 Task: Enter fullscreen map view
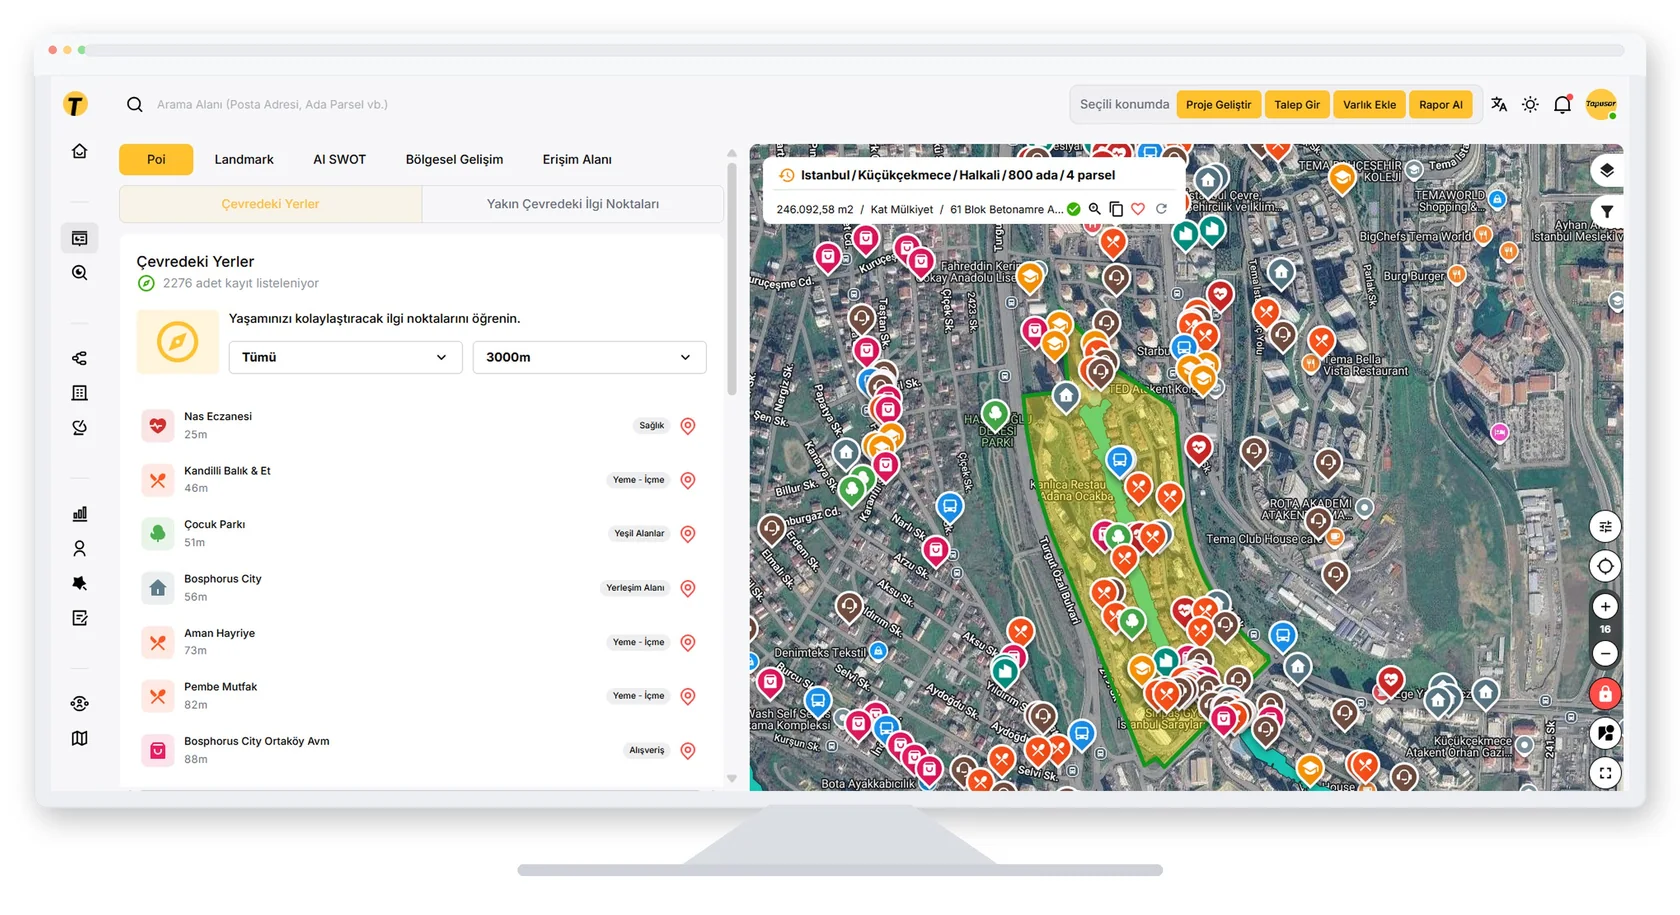tap(1605, 773)
